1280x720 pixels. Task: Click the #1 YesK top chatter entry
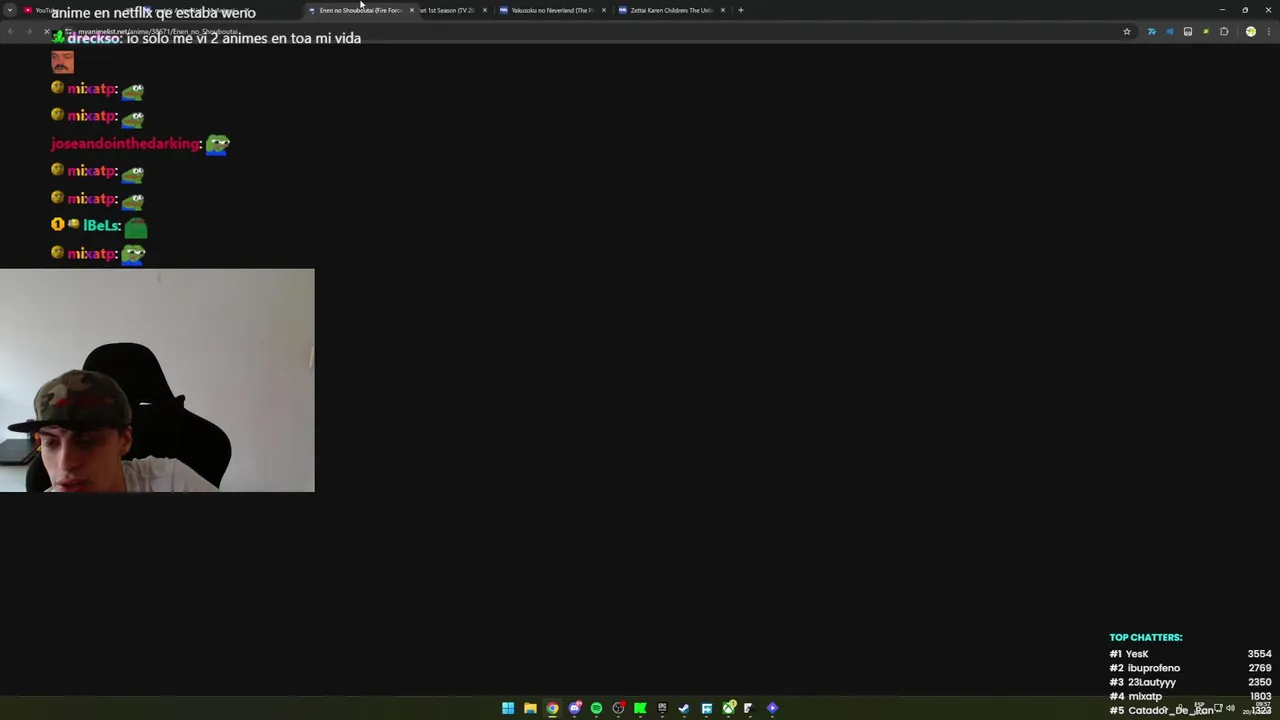(x=1129, y=654)
